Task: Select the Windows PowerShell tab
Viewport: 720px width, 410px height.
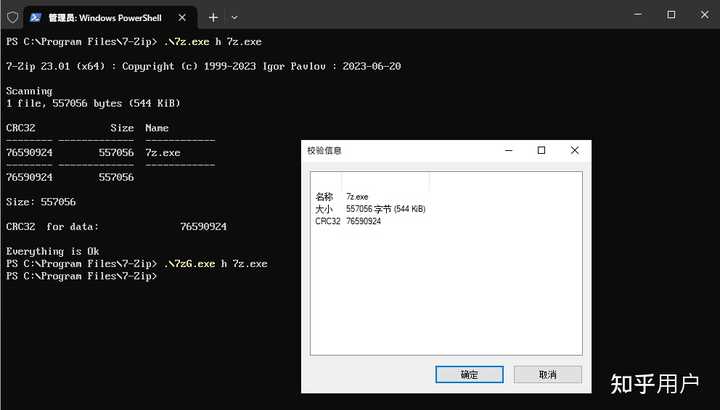Action: [x=110, y=17]
